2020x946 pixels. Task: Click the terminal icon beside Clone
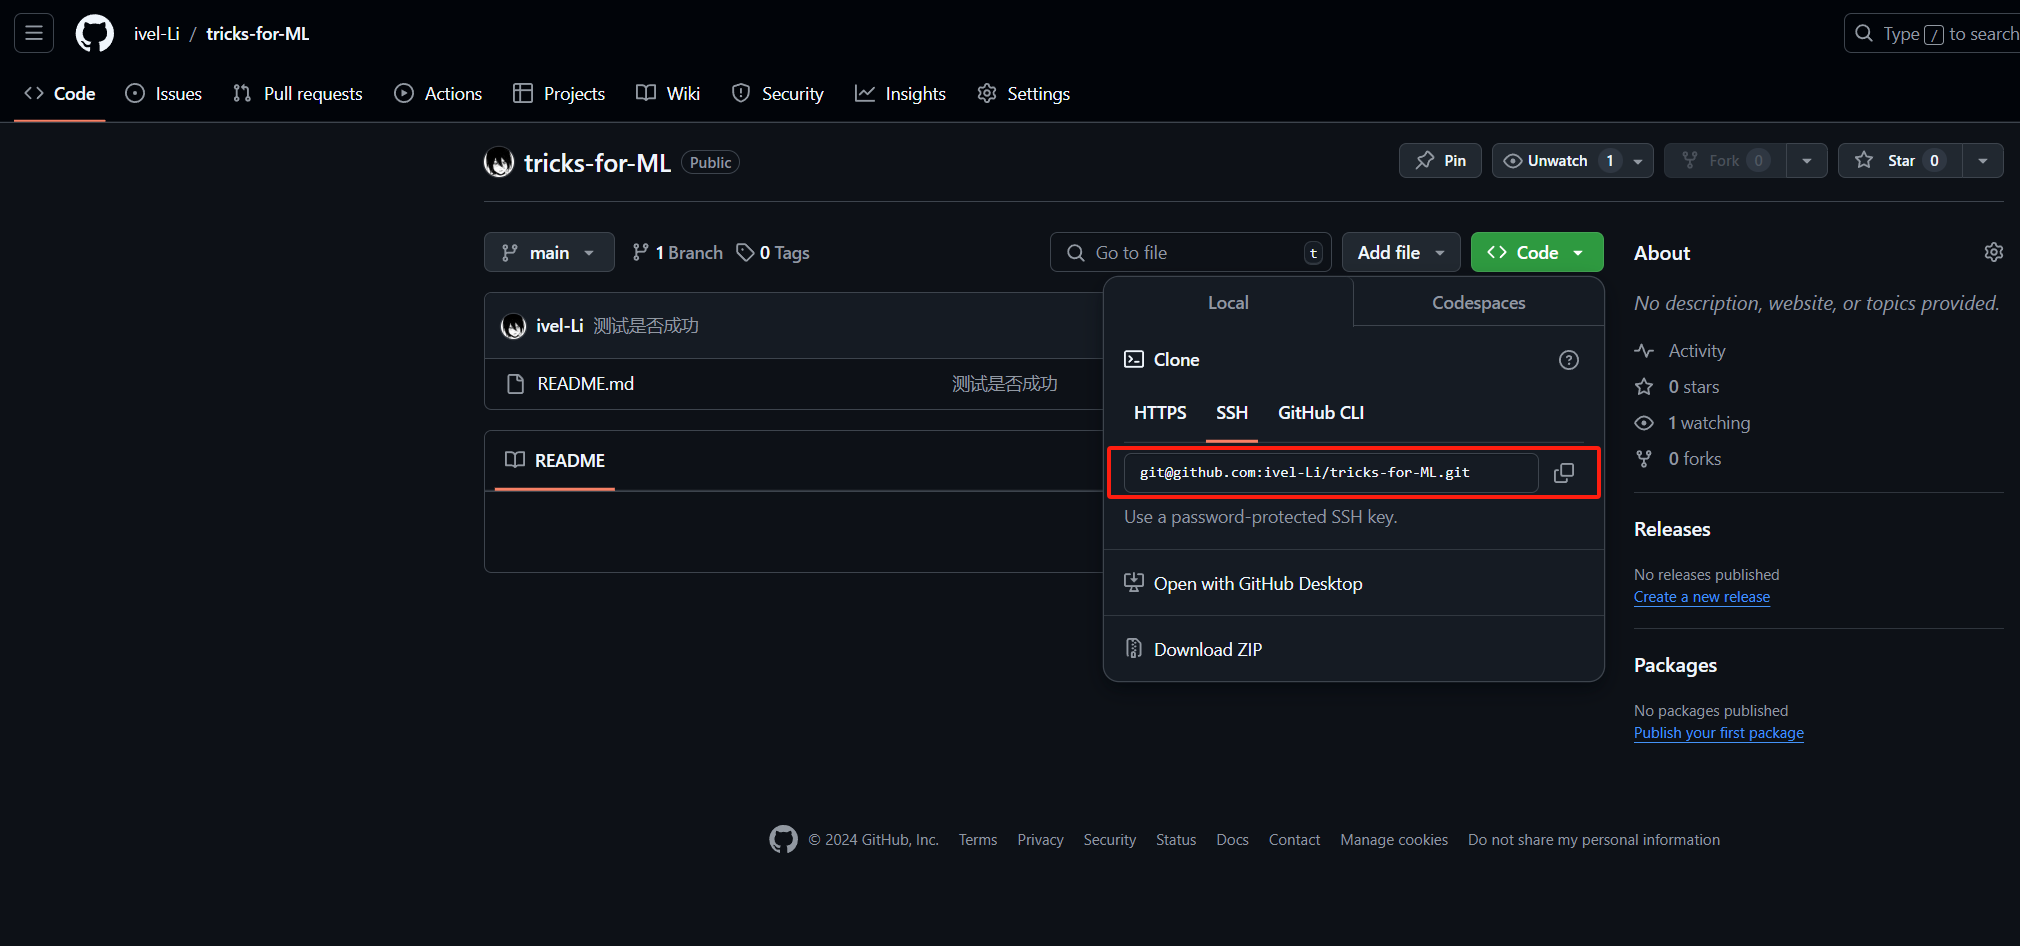[1134, 359]
